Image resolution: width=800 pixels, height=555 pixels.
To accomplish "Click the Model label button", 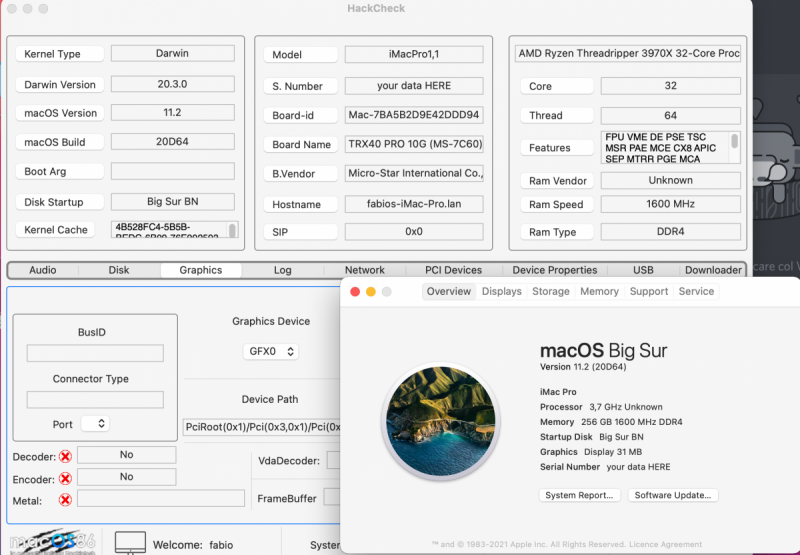I will coord(301,55).
